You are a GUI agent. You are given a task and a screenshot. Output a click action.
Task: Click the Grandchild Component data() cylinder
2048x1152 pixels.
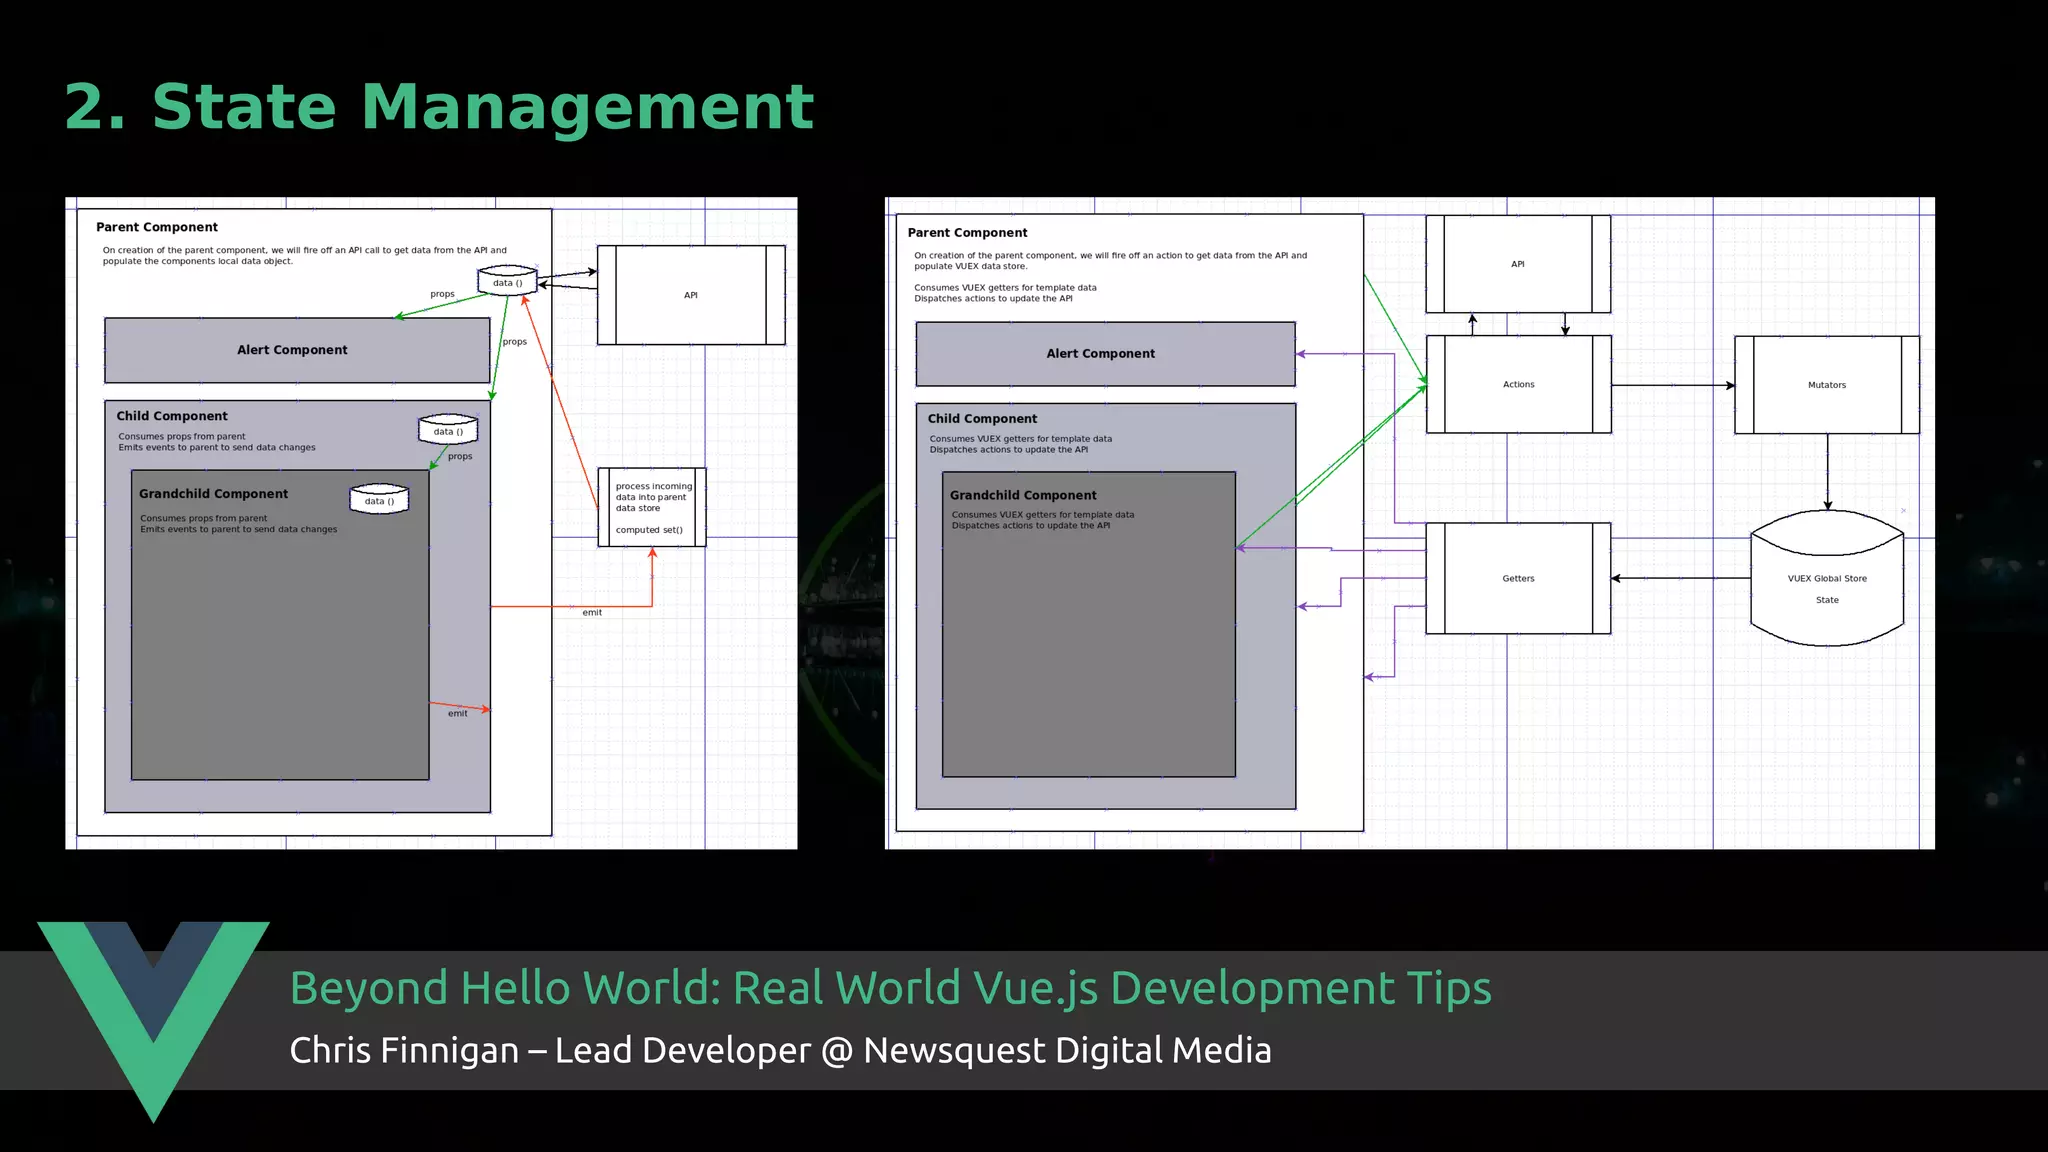(379, 499)
